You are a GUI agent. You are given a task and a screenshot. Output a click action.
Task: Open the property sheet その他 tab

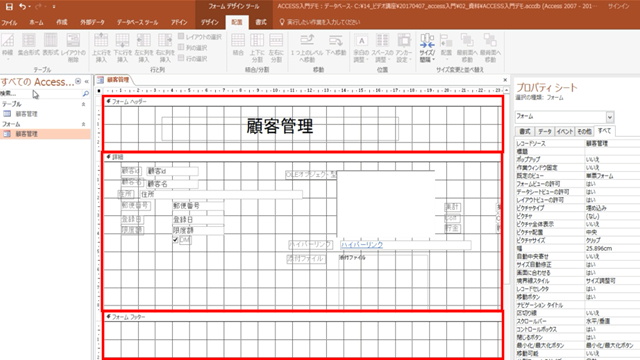(584, 131)
